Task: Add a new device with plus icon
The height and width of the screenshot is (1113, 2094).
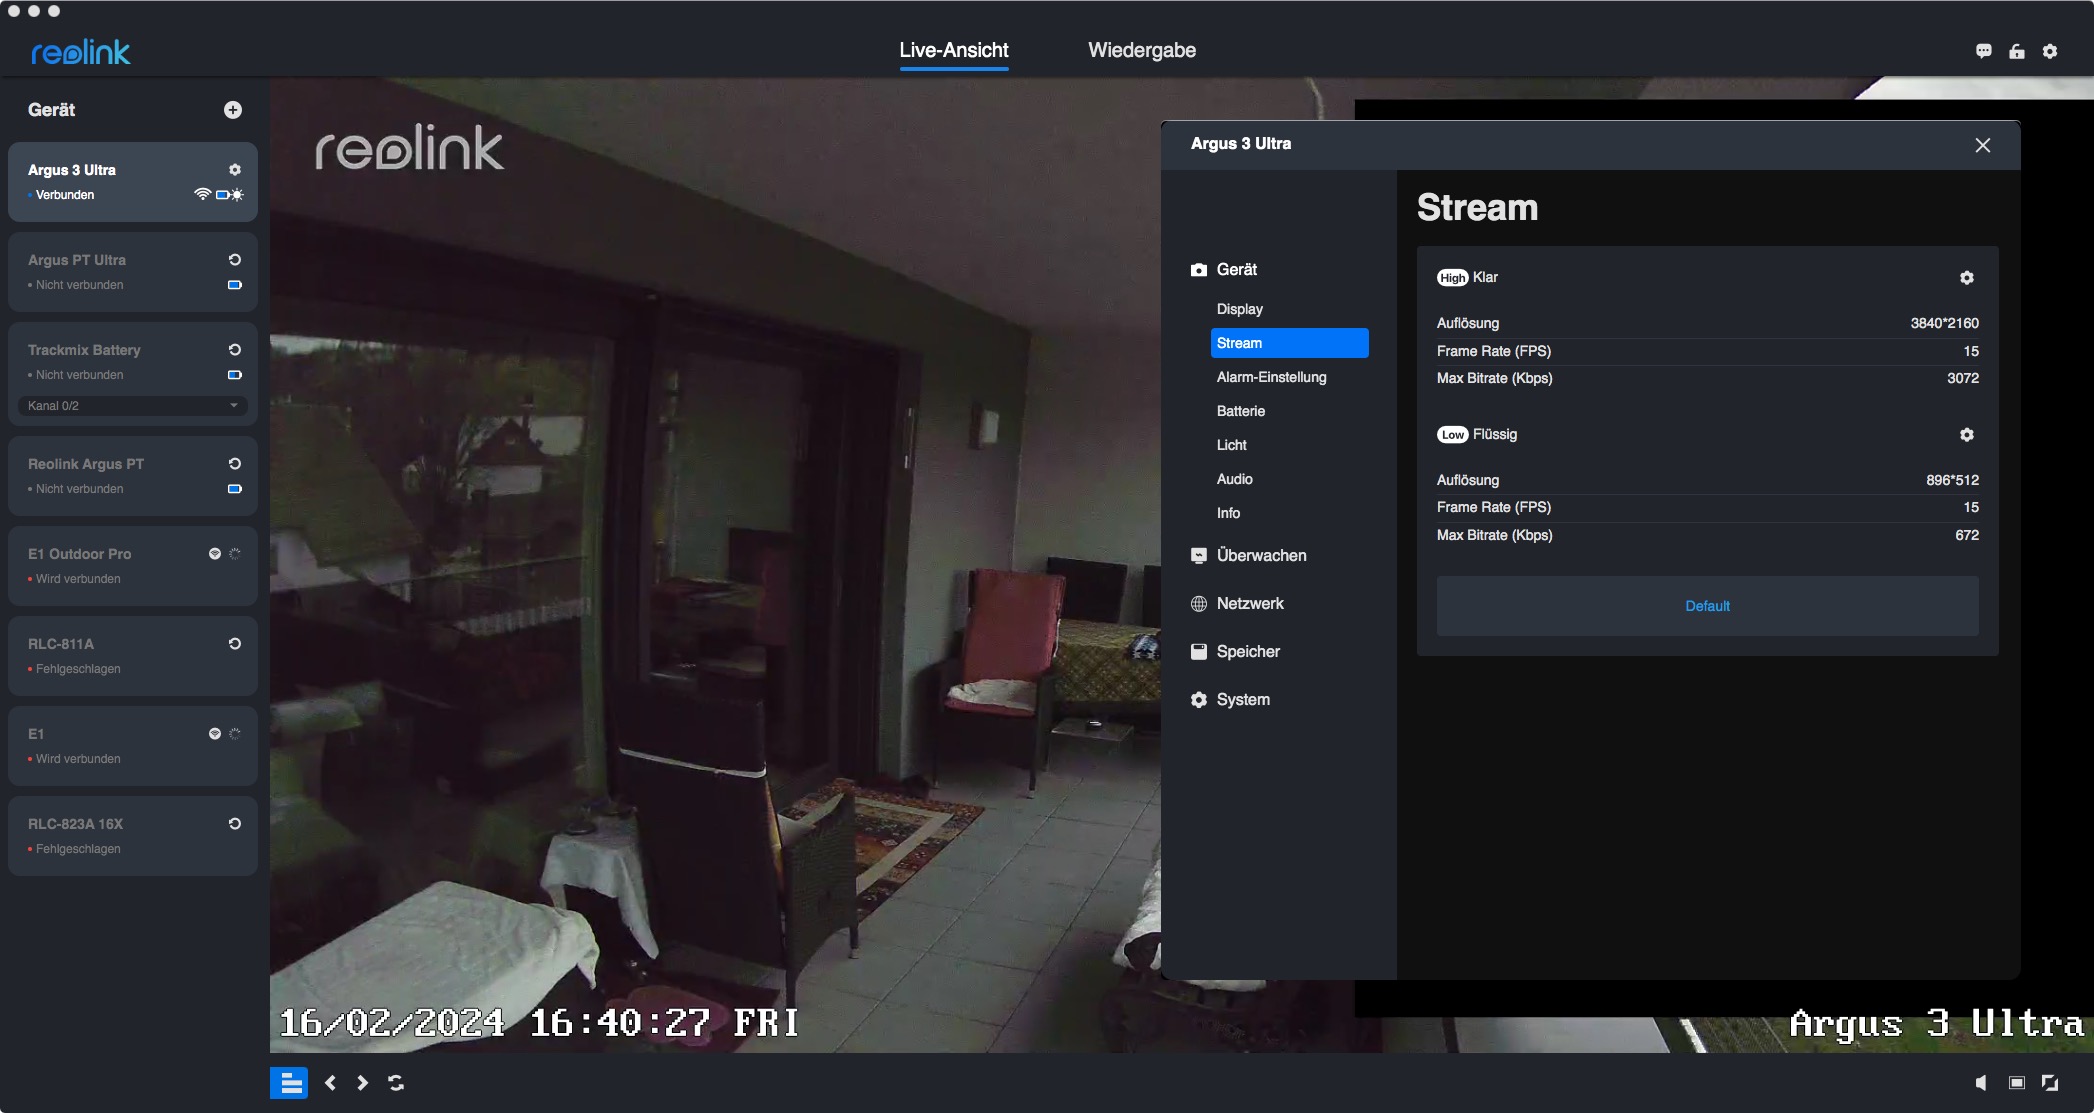Action: (233, 110)
